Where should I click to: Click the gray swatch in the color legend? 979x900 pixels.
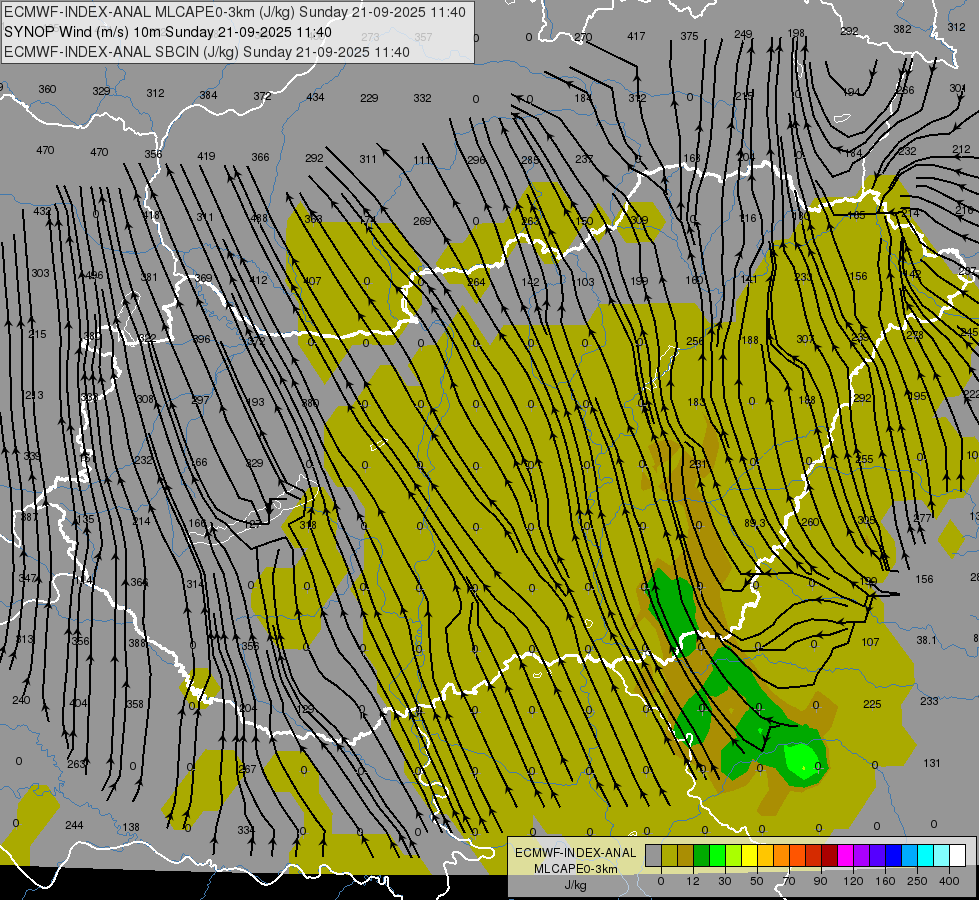(x=654, y=856)
